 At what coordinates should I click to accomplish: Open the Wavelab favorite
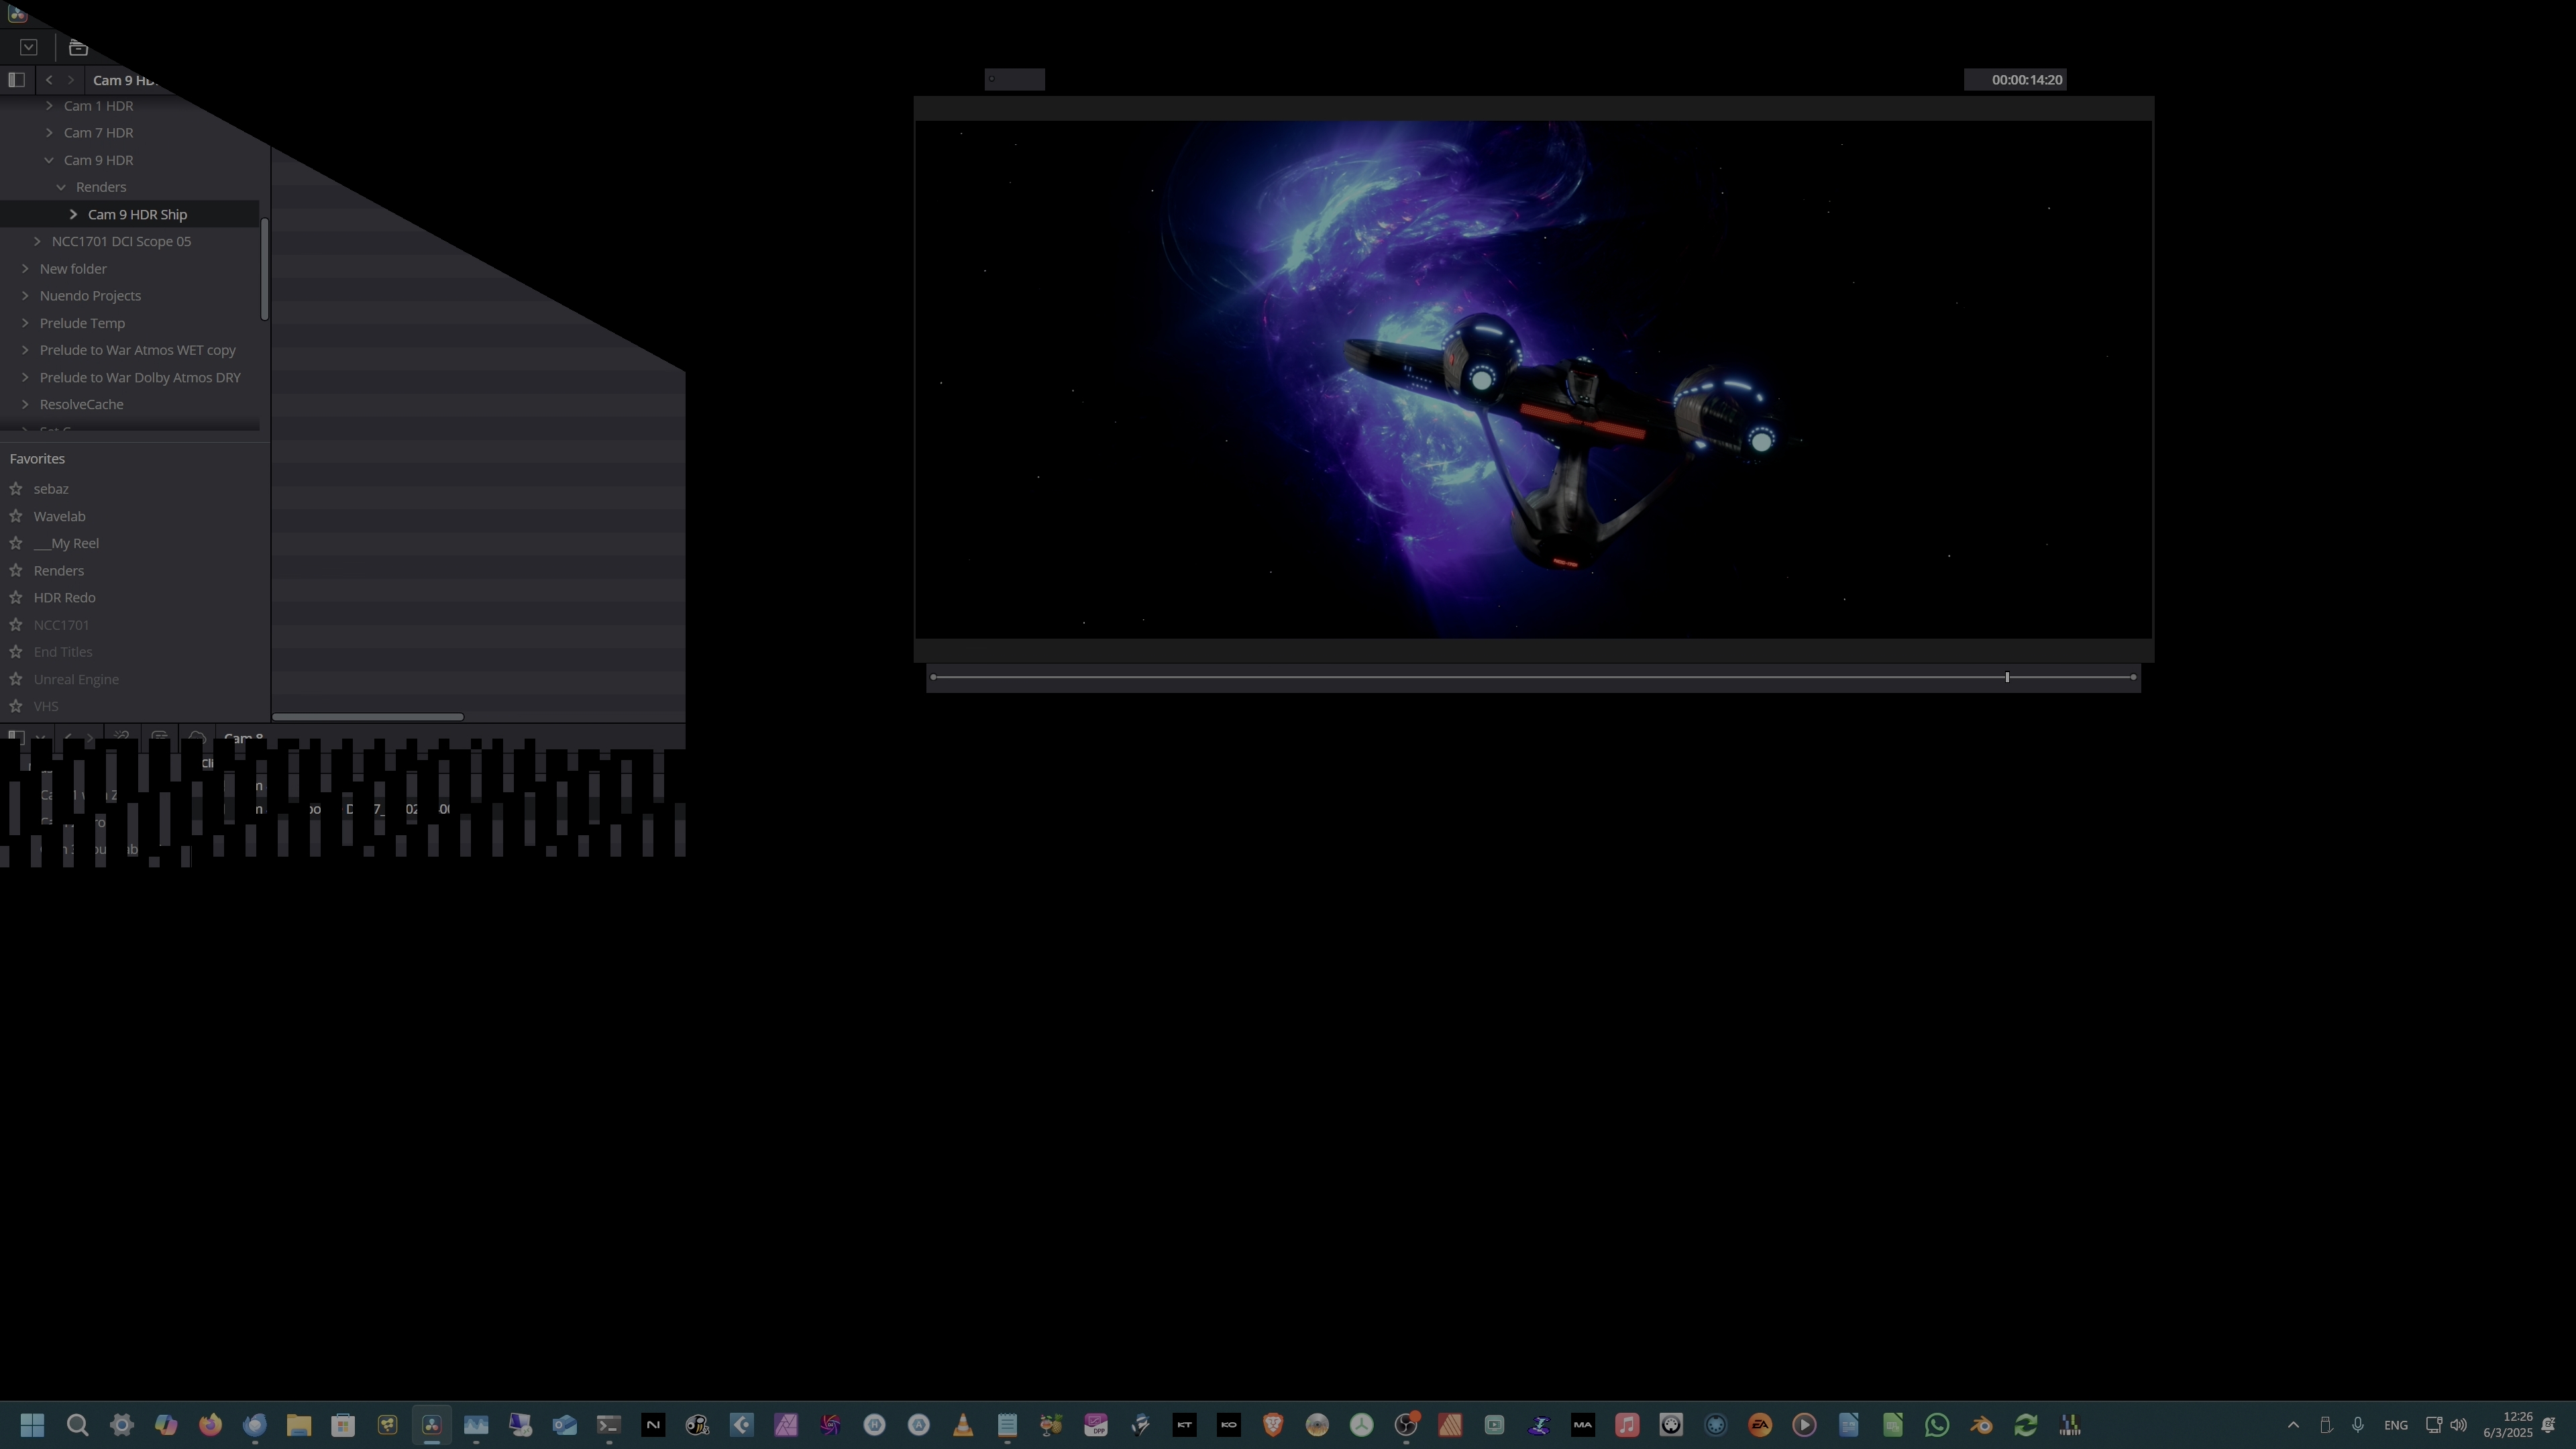point(59,516)
